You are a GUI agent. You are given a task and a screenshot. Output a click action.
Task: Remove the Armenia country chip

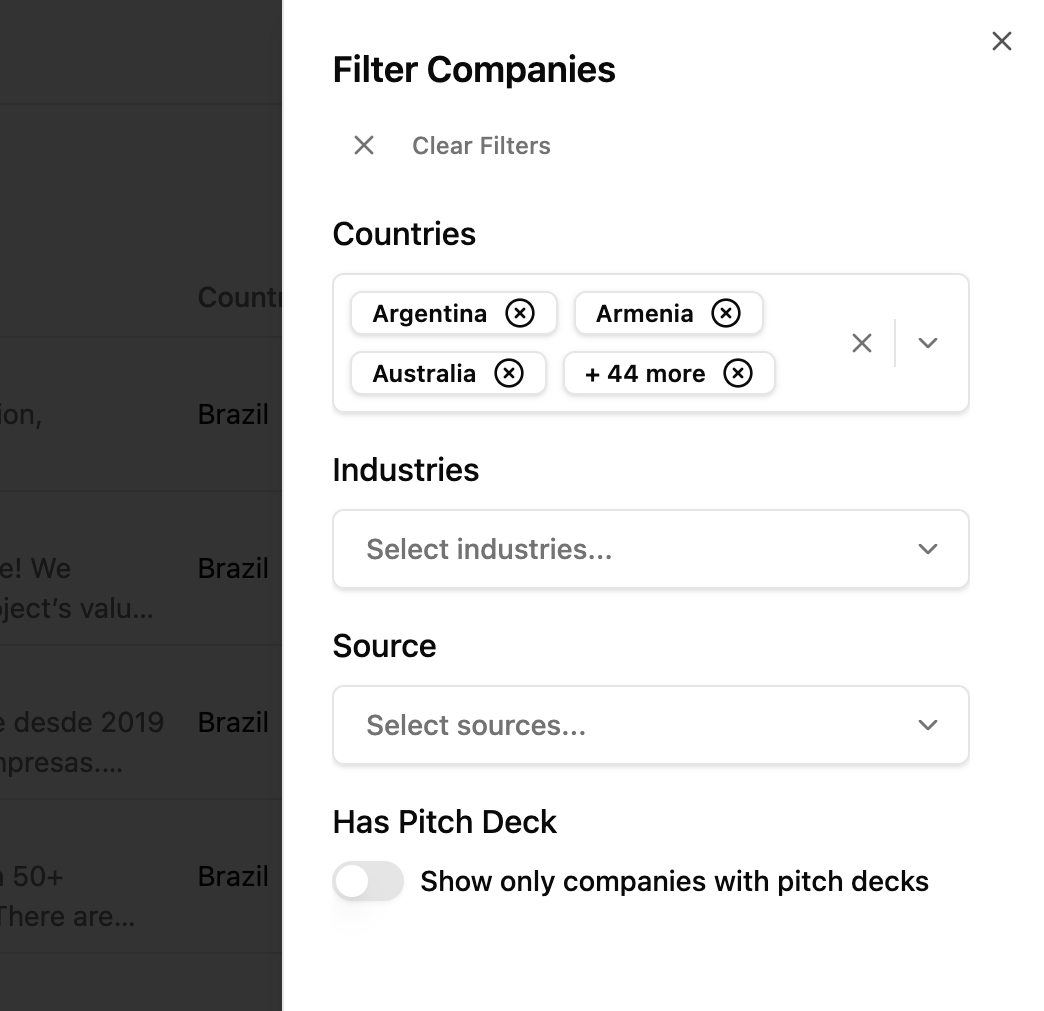click(x=726, y=313)
